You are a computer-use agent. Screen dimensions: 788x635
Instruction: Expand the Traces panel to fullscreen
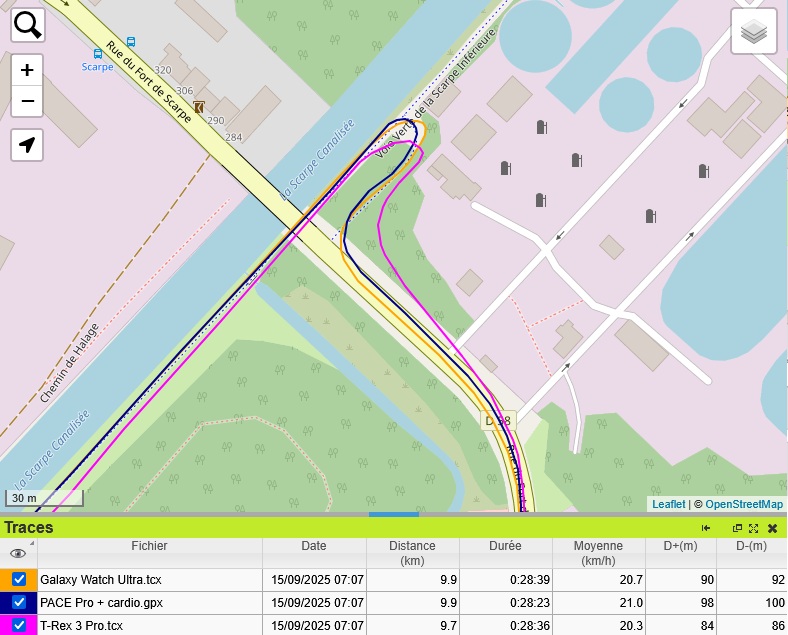tap(754, 528)
